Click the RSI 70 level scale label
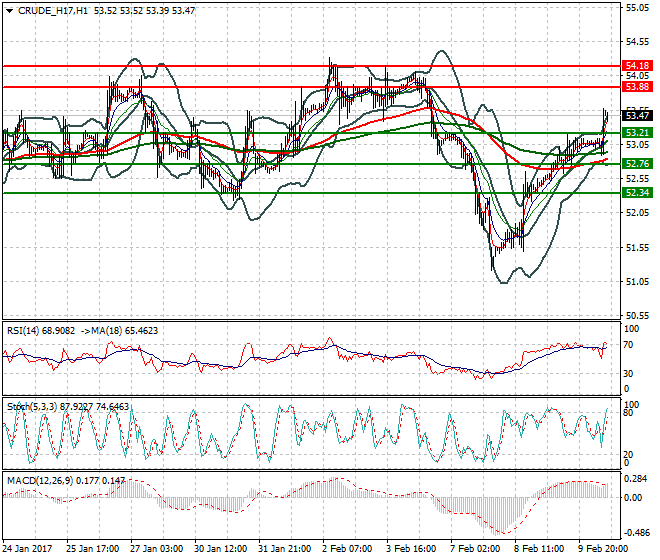The height and width of the screenshot is (560, 660). coord(630,345)
